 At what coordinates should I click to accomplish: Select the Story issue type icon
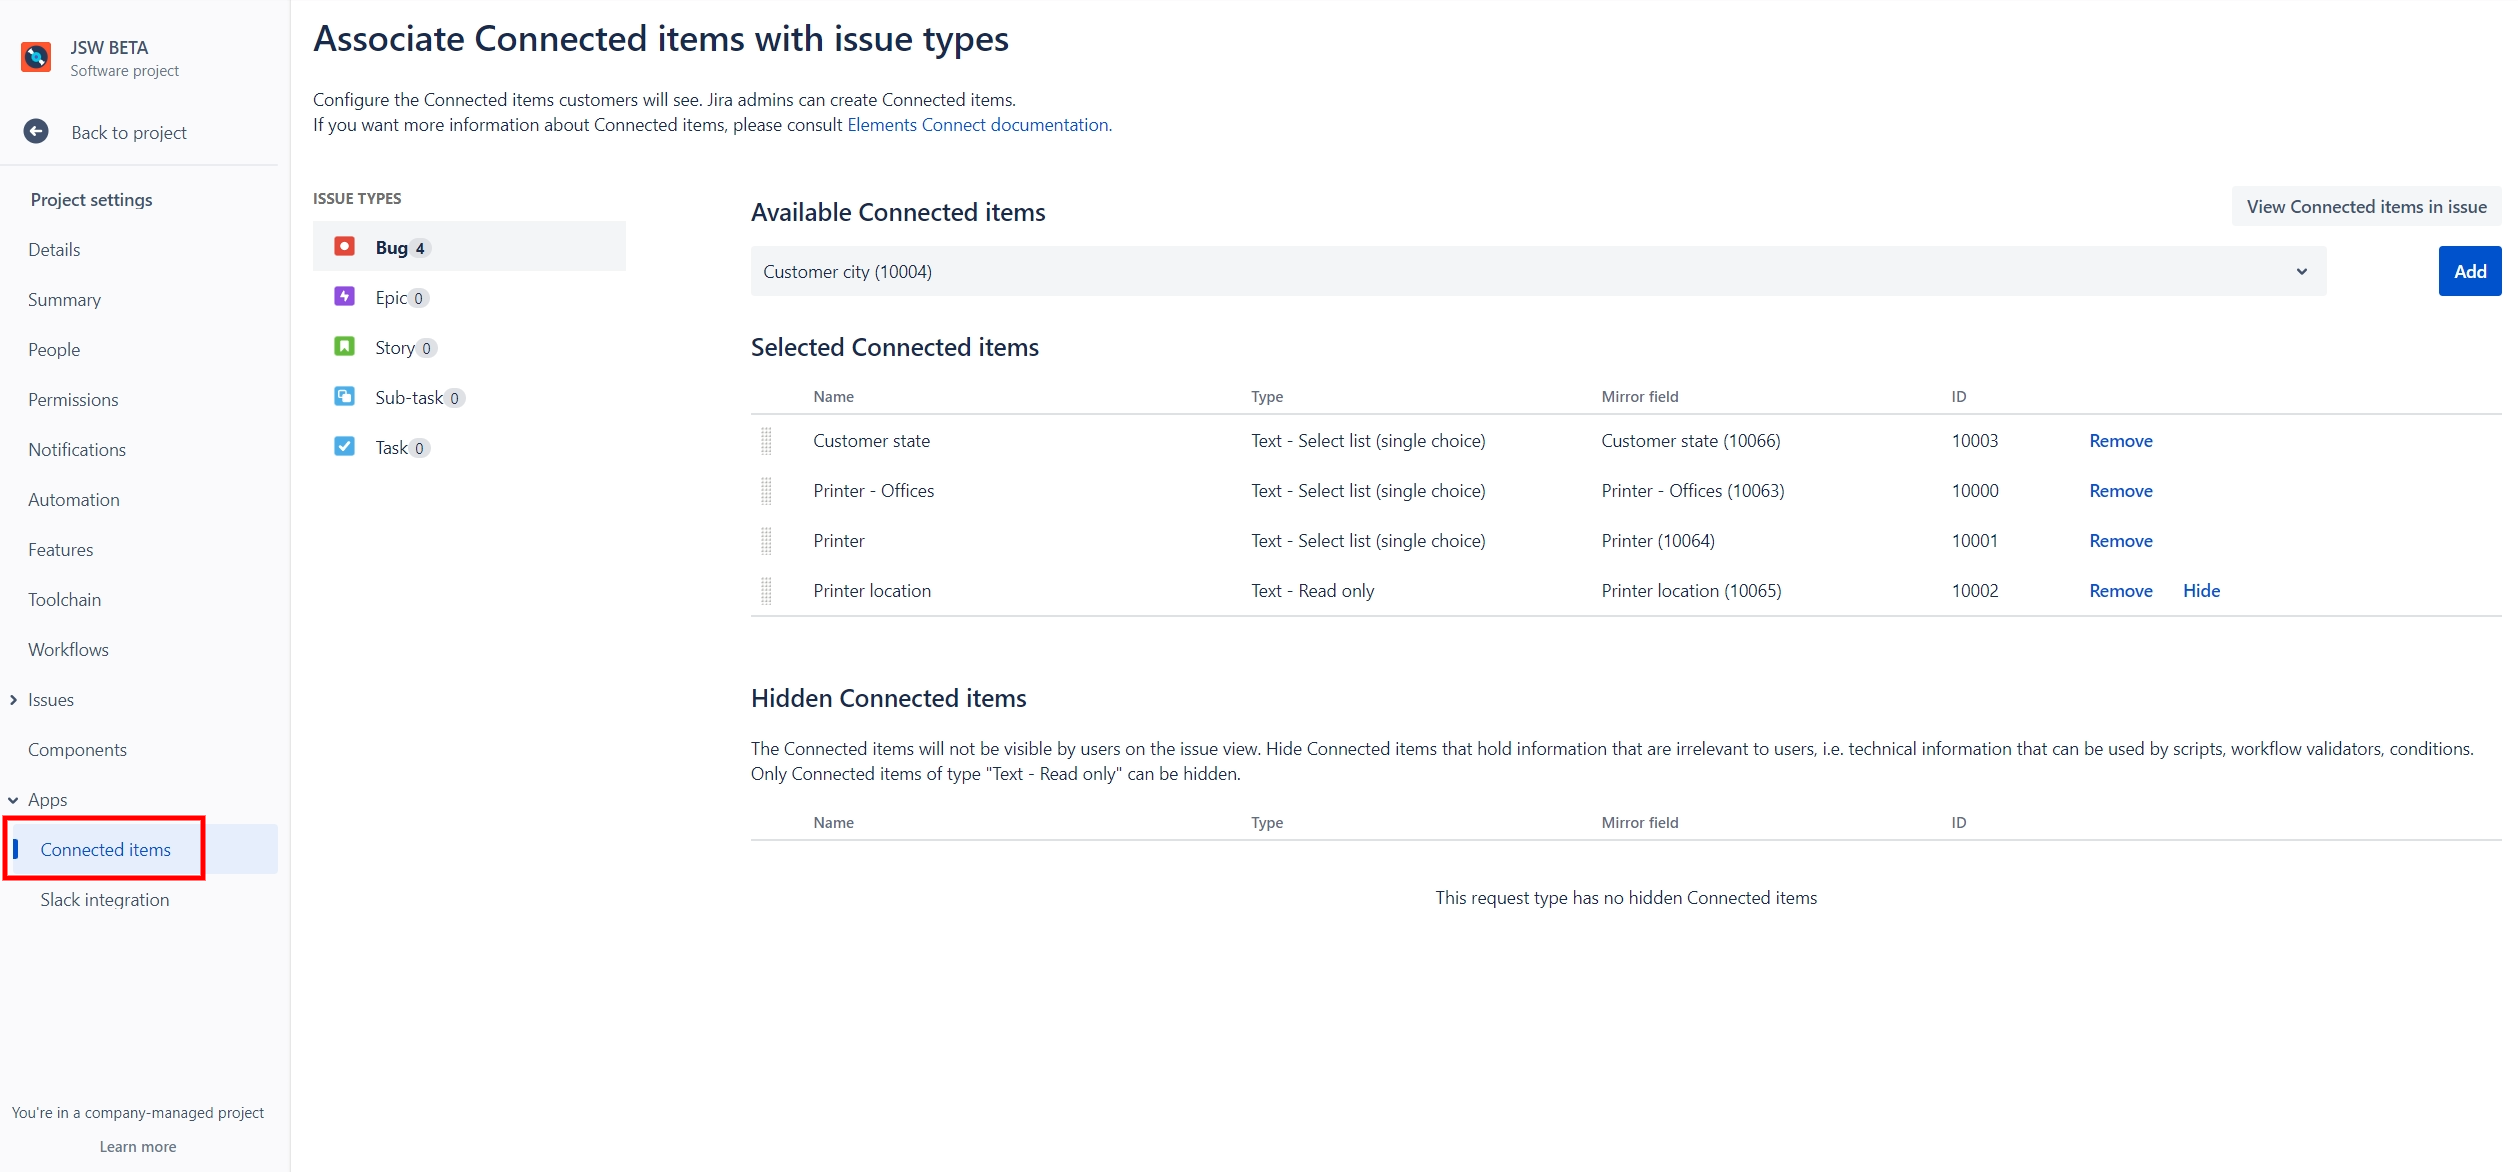[344, 347]
